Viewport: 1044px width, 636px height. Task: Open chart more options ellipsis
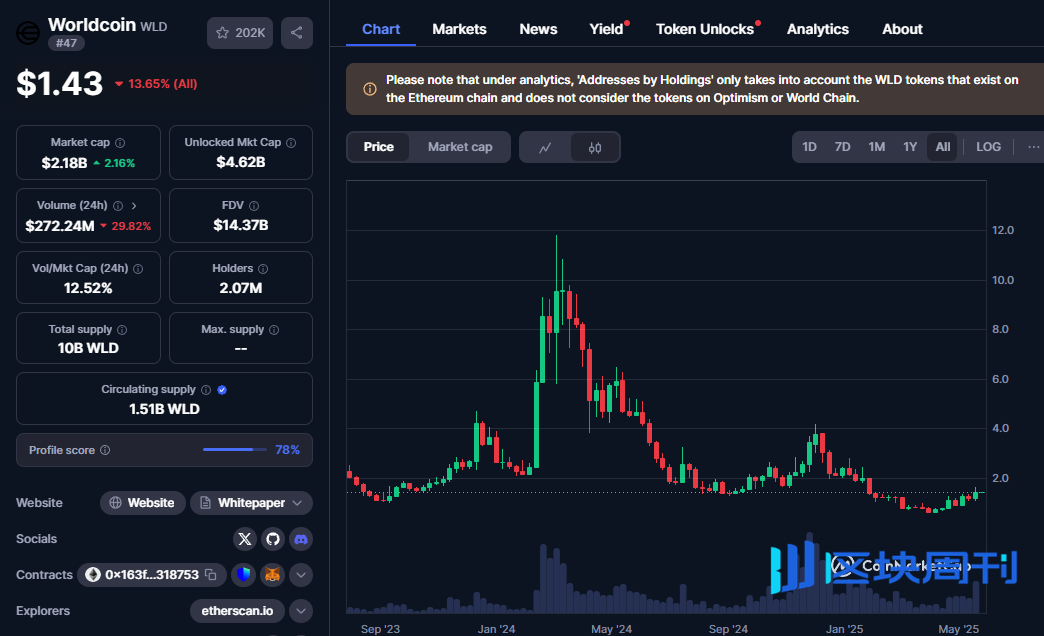[1033, 147]
